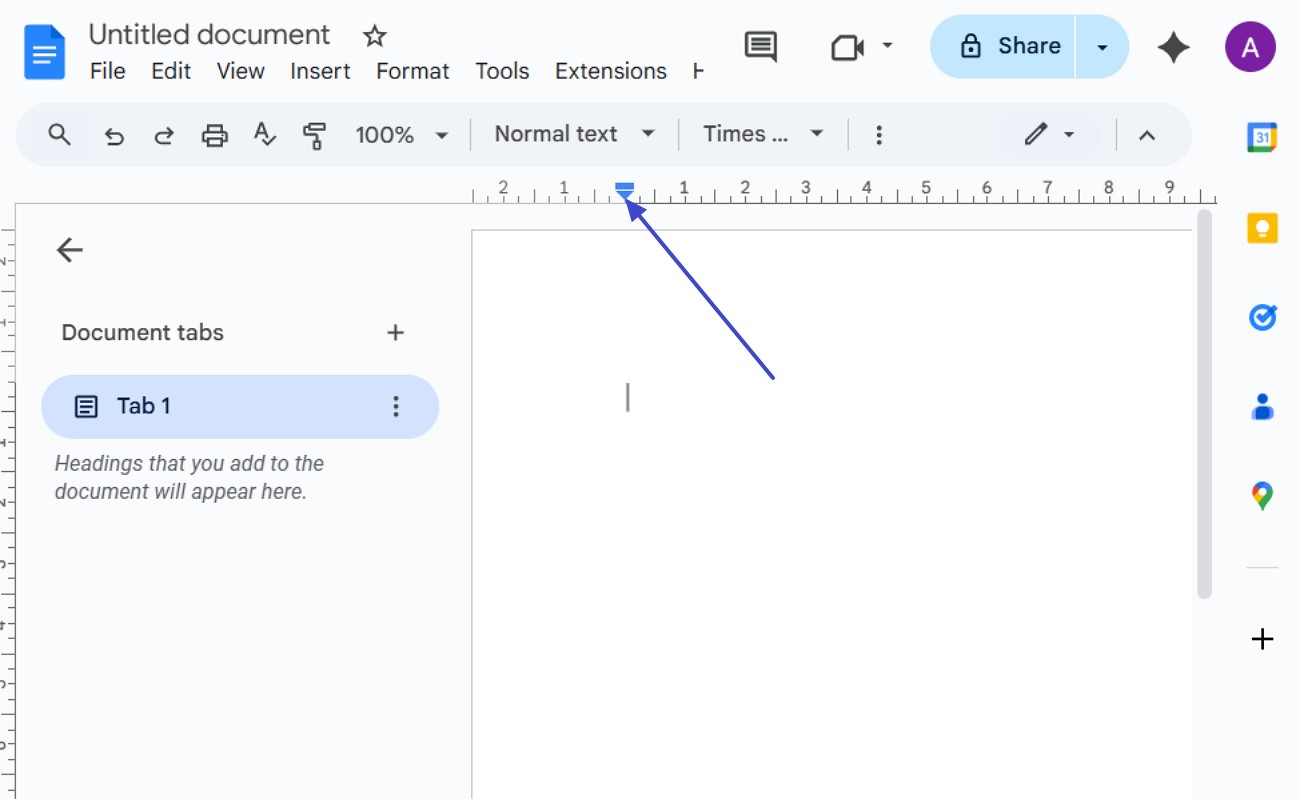Image resolution: width=1300 pixels, height=799 pixels.
Task: Open the account avatar A
Action: (1250, 47)
